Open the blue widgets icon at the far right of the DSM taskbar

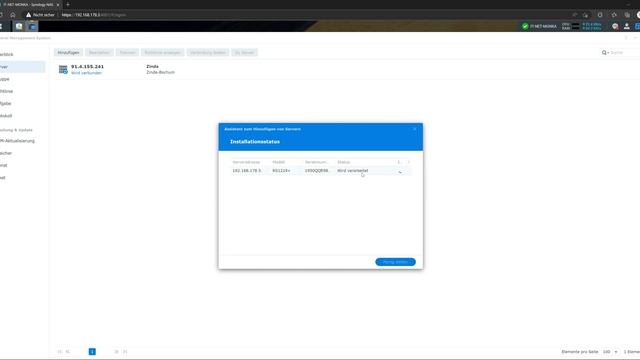638,26
